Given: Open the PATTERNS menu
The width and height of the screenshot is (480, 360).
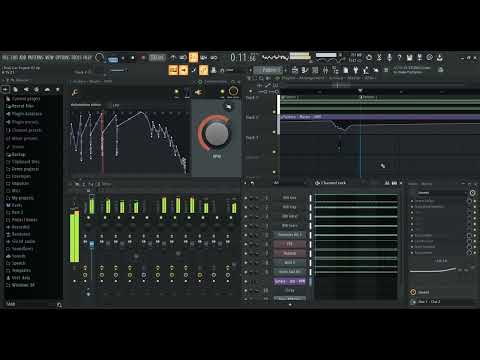Looking at the screenshot, I should 35,57.
